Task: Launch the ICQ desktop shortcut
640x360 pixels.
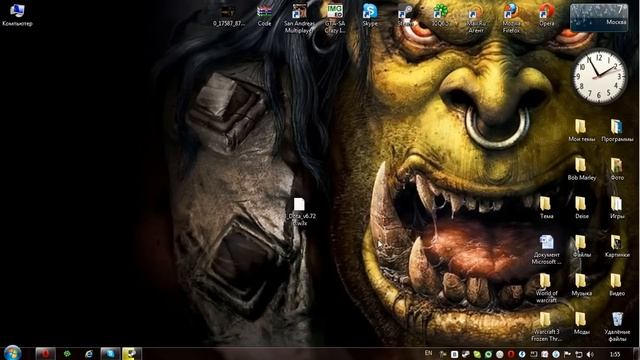Action: (x=440, y=16)
